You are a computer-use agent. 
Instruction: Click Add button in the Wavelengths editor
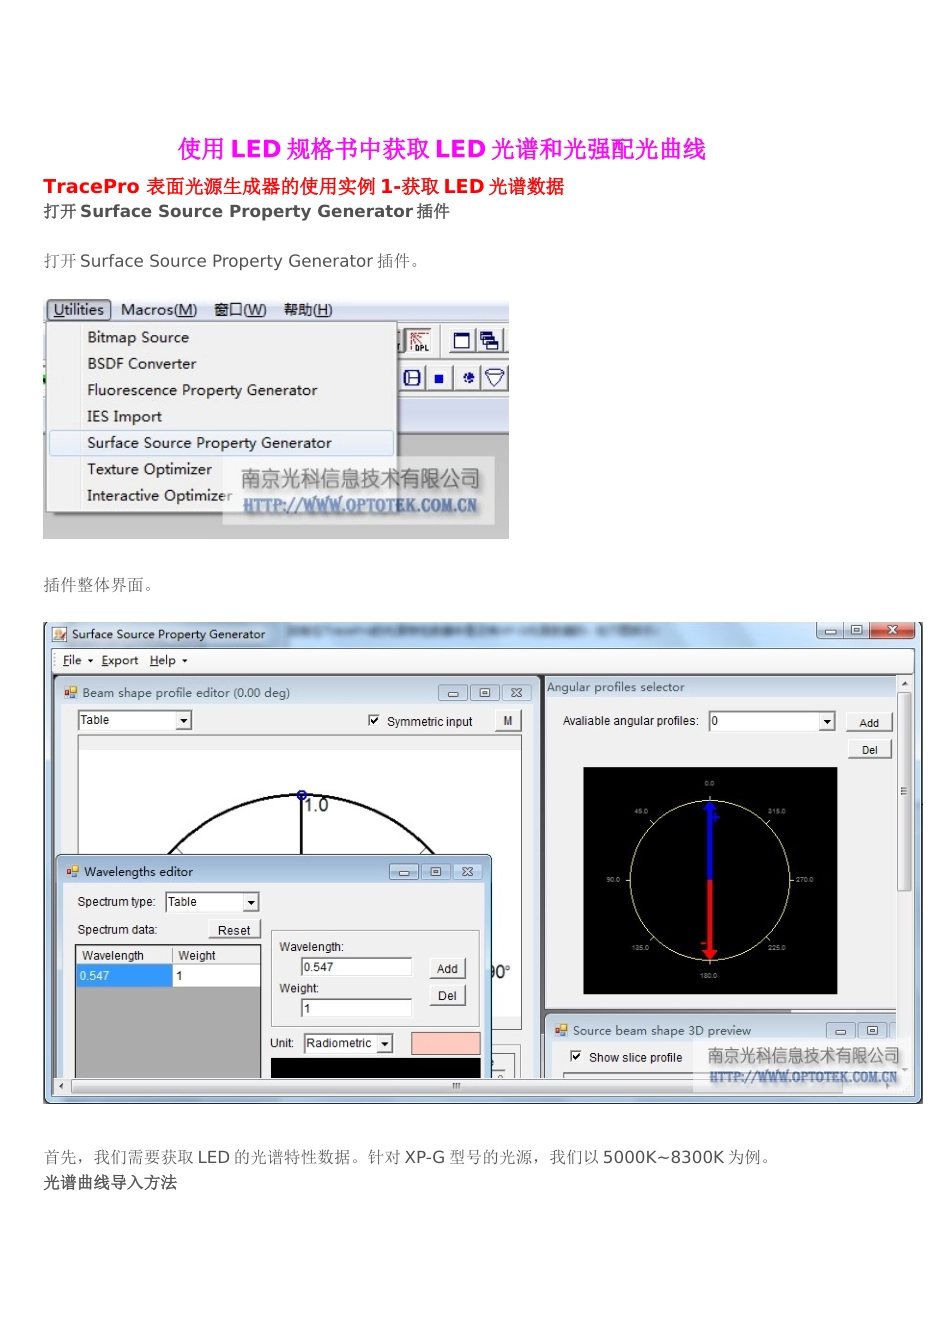coord(447,969)
